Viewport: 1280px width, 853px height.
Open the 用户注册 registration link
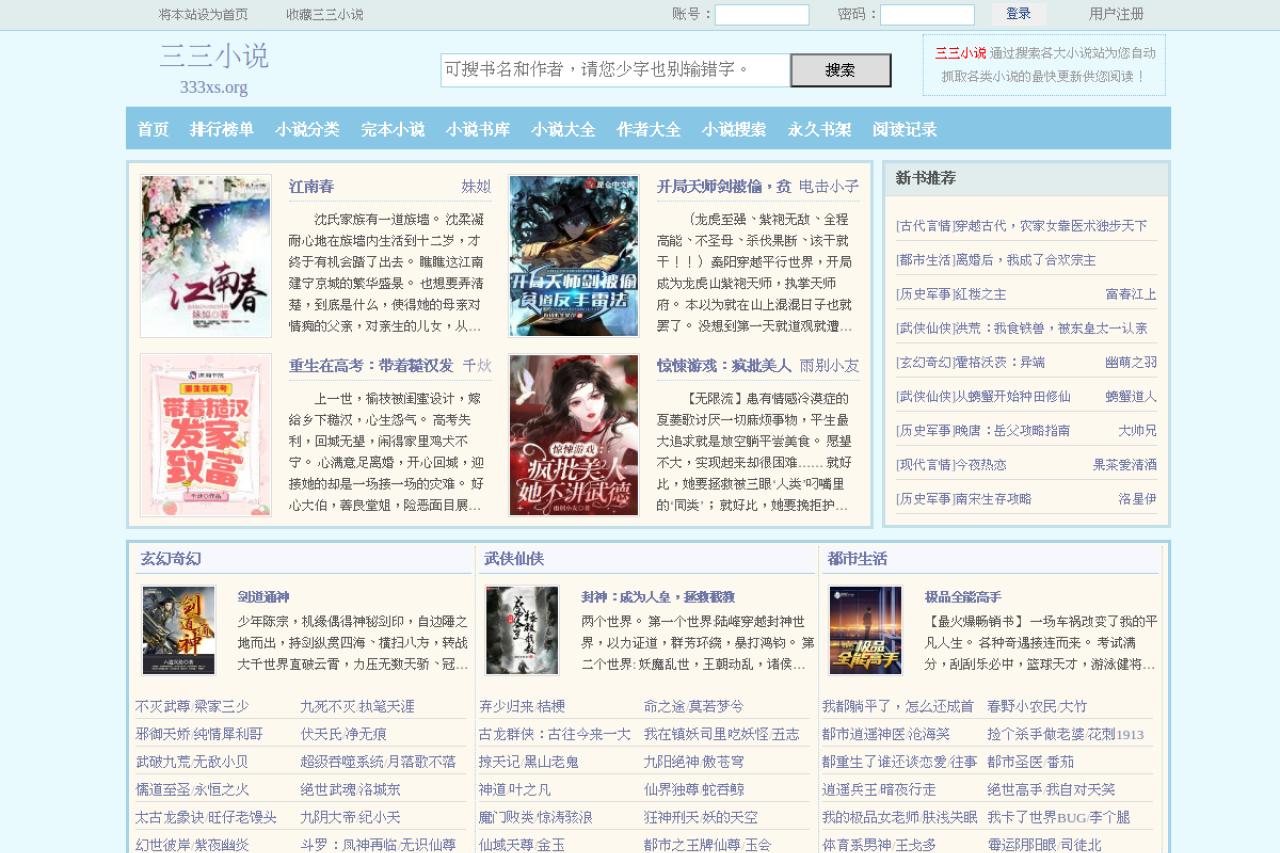1116,14
